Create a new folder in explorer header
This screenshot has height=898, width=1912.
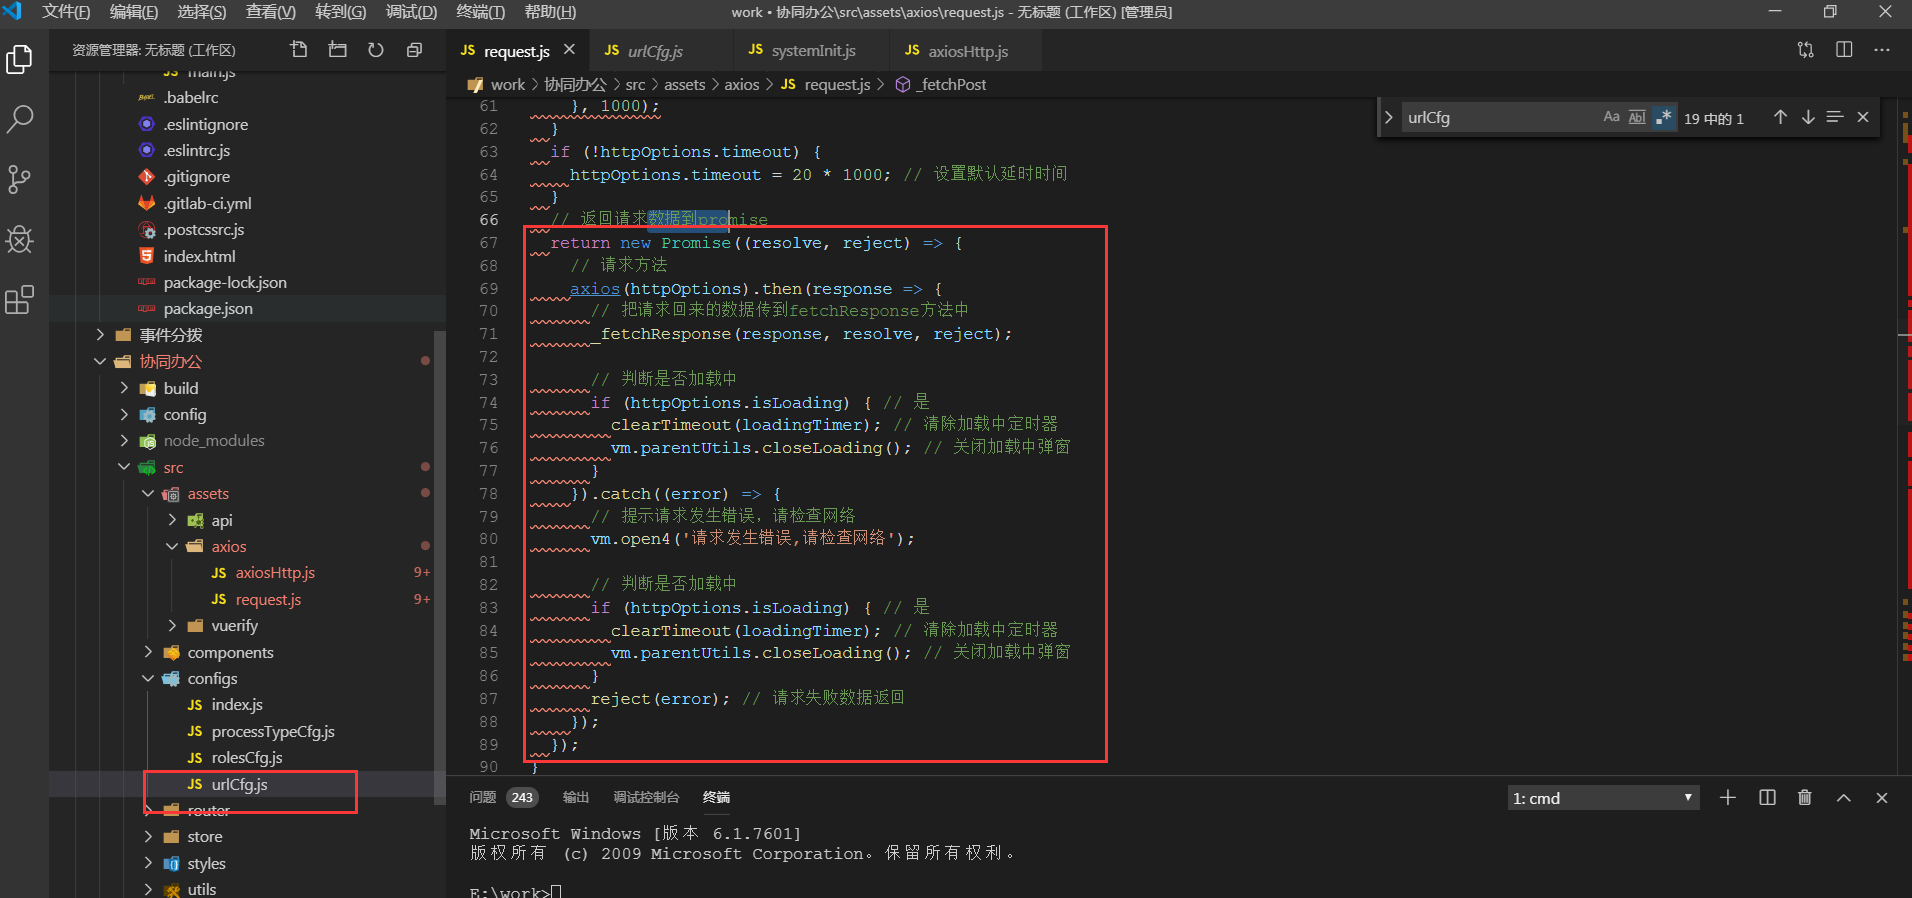click(x=337, y=50)
